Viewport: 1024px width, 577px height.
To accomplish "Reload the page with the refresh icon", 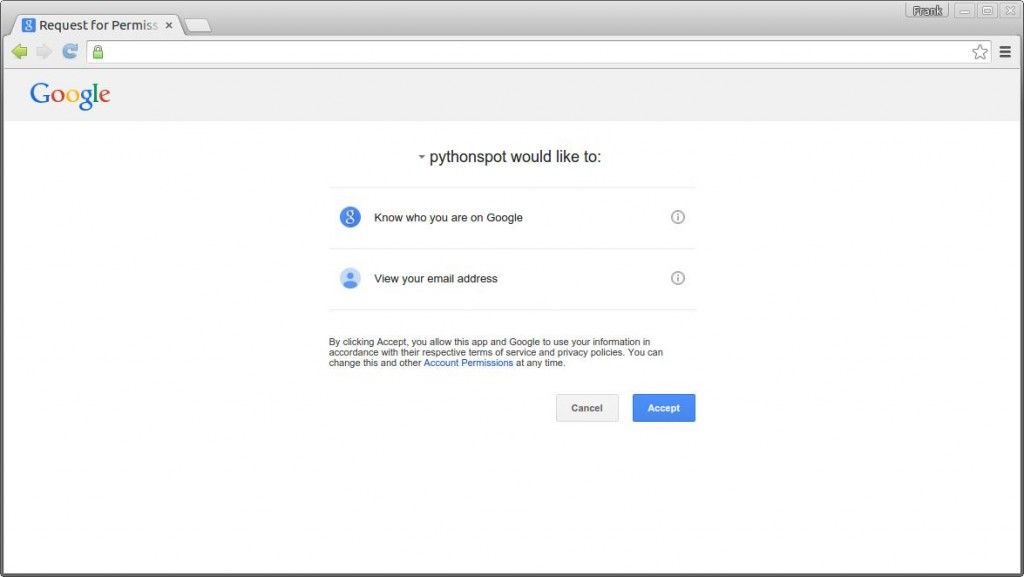I will [x=70, y=51].
